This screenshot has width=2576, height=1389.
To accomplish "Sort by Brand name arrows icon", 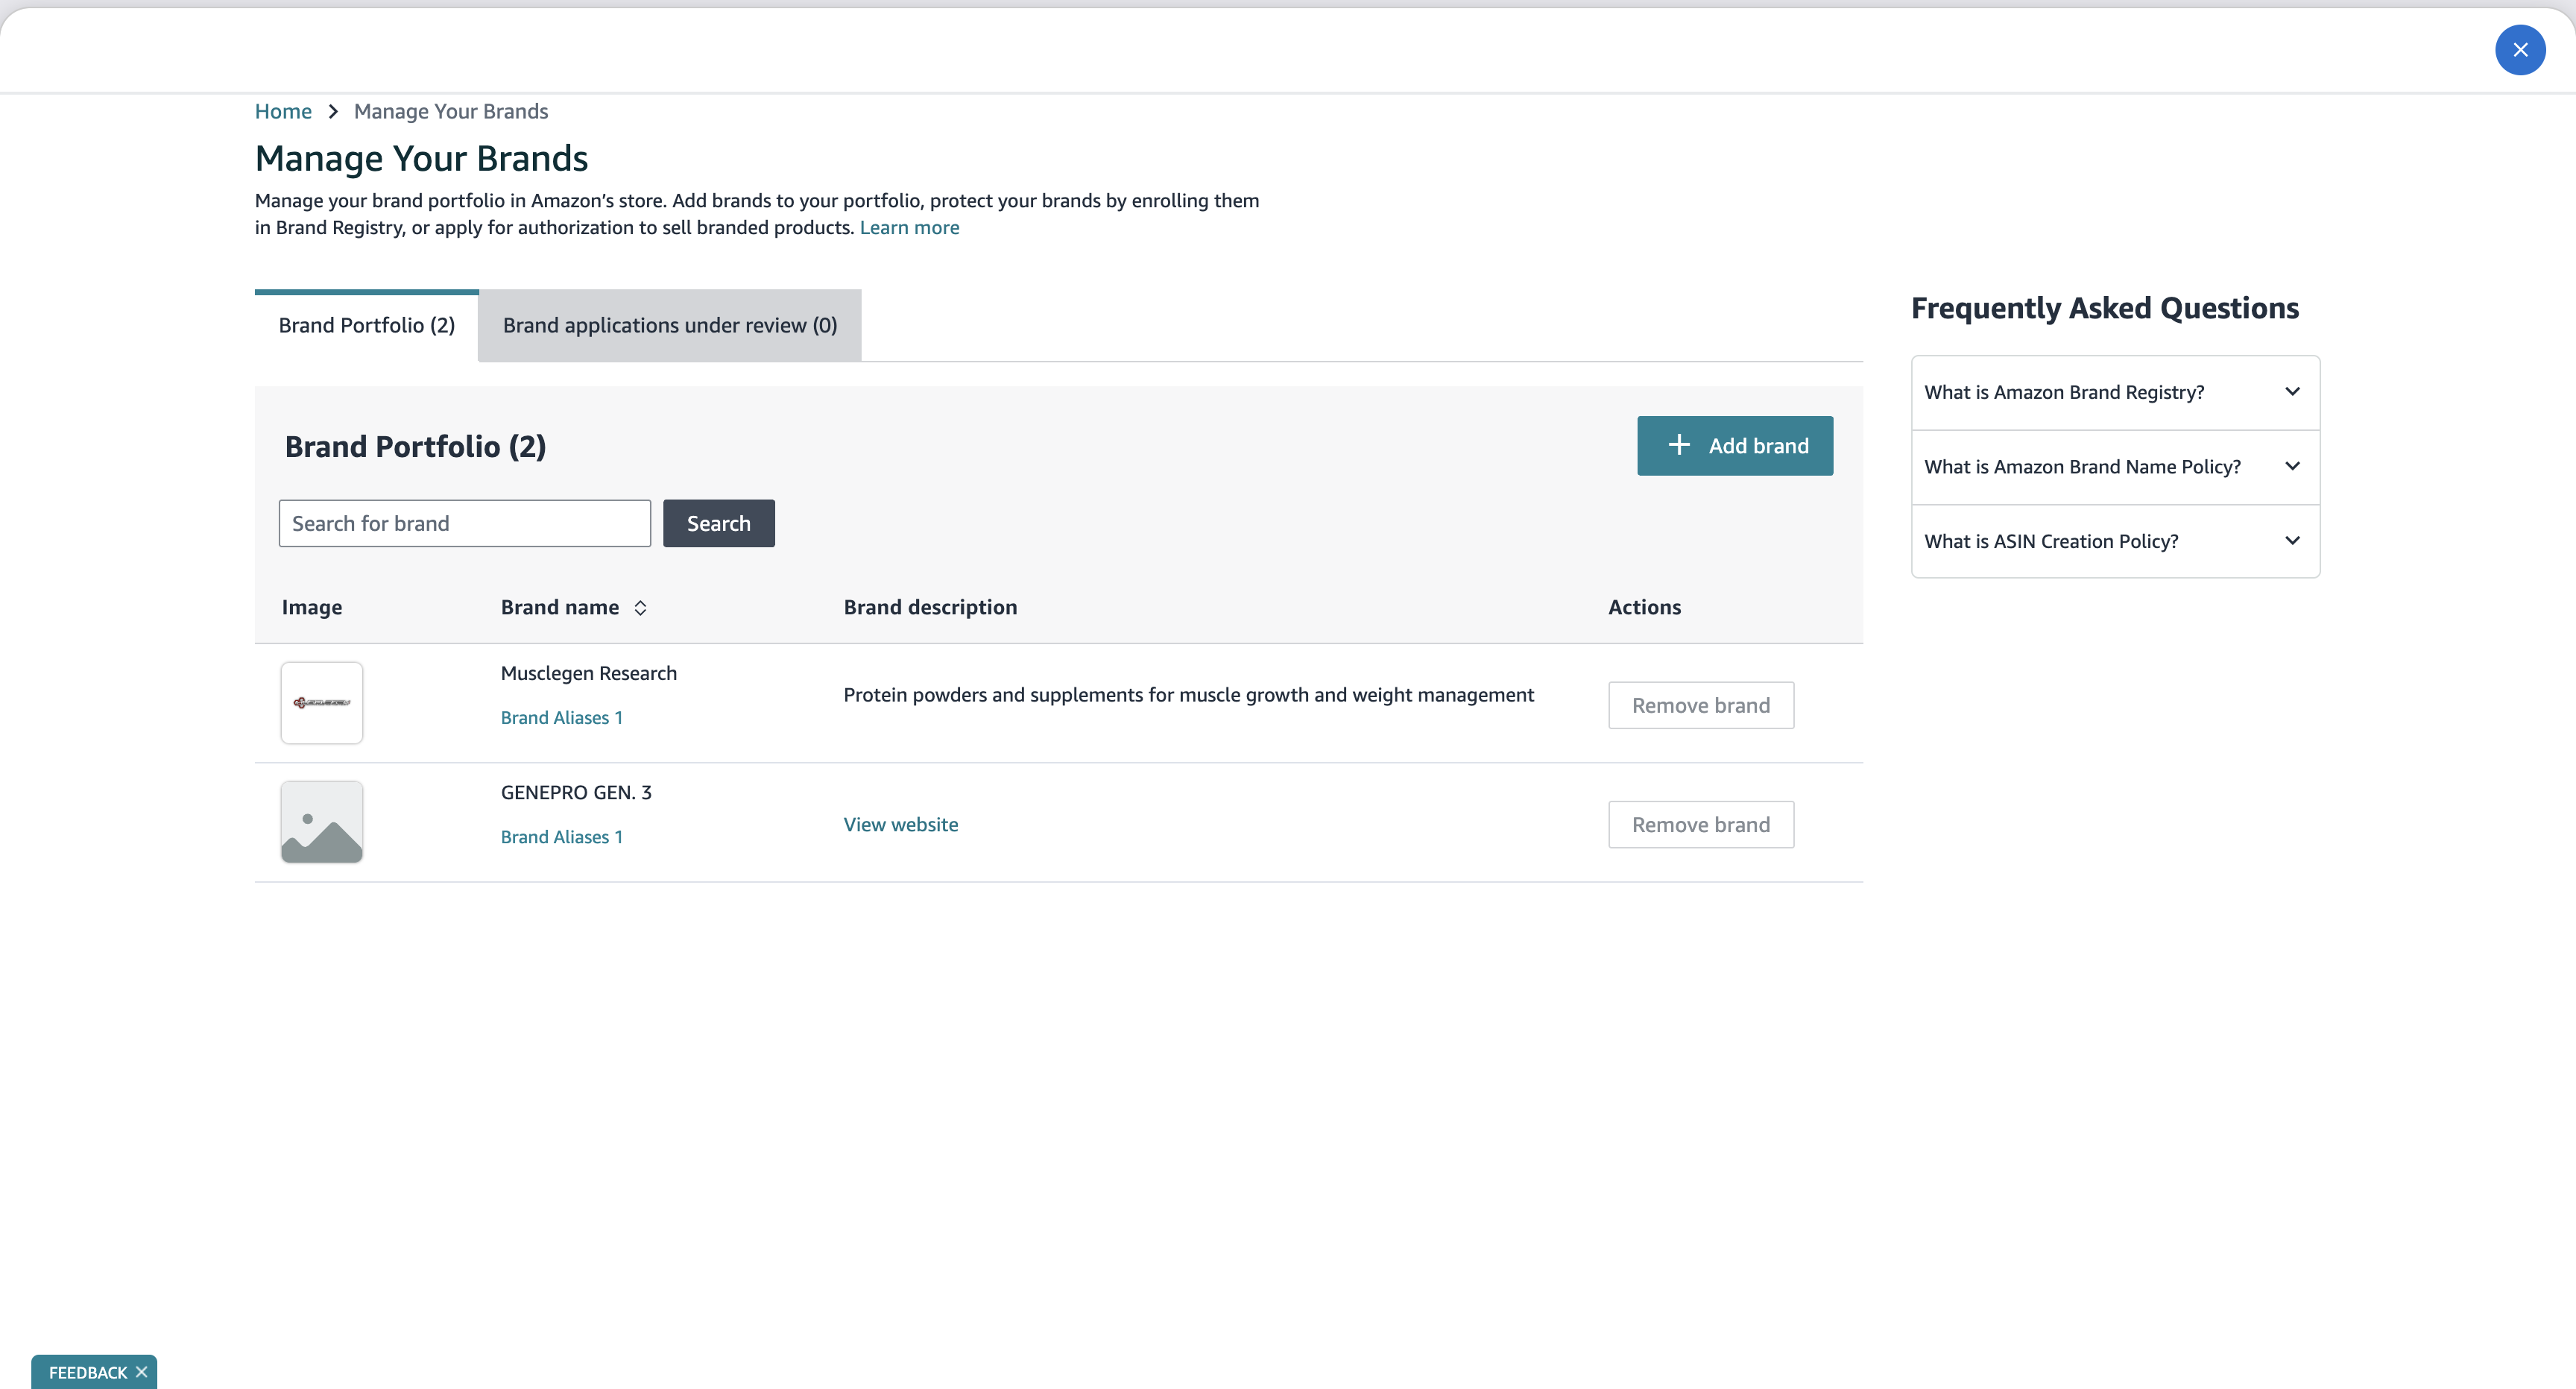I will pos(640,608).
